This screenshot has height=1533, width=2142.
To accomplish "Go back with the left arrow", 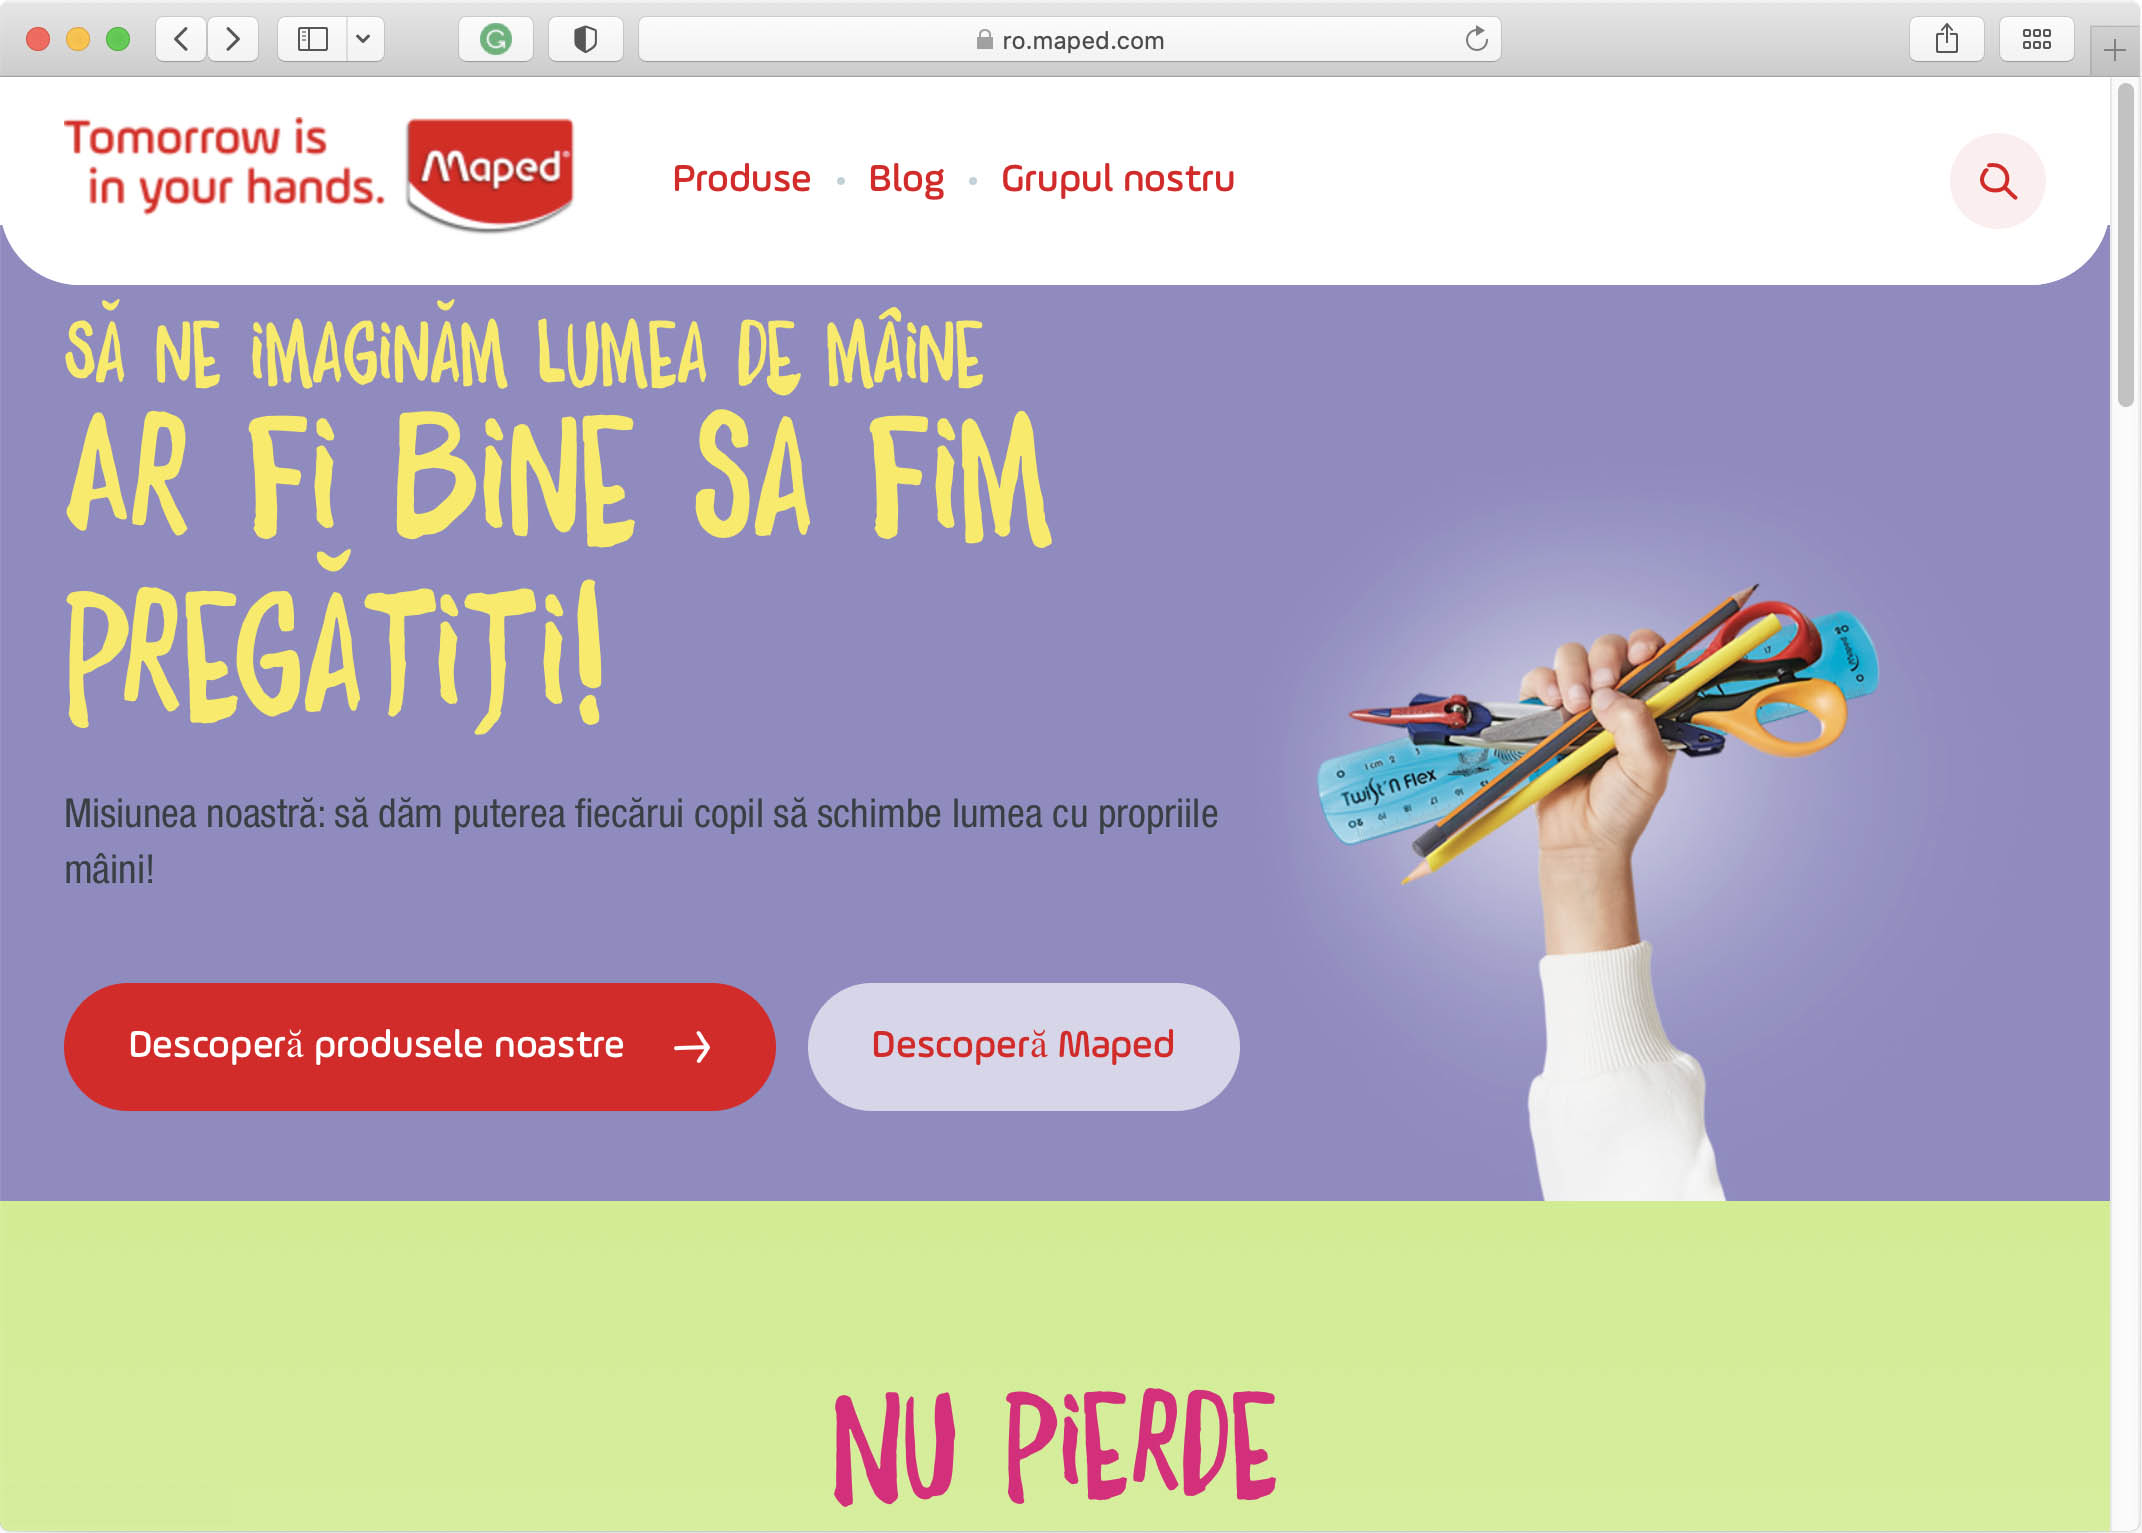I will pyautogui.click(x=182, y=40).
